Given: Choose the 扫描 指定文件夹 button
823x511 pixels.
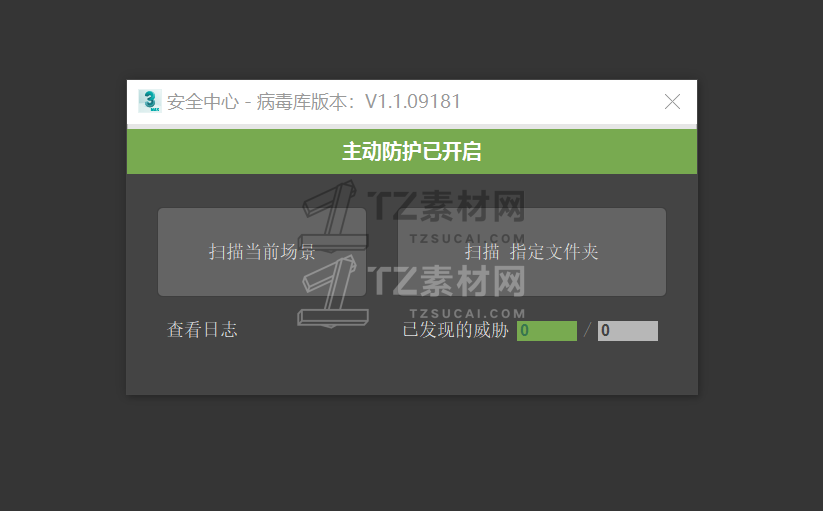Looking at the screenshot, I should (532, 252).
